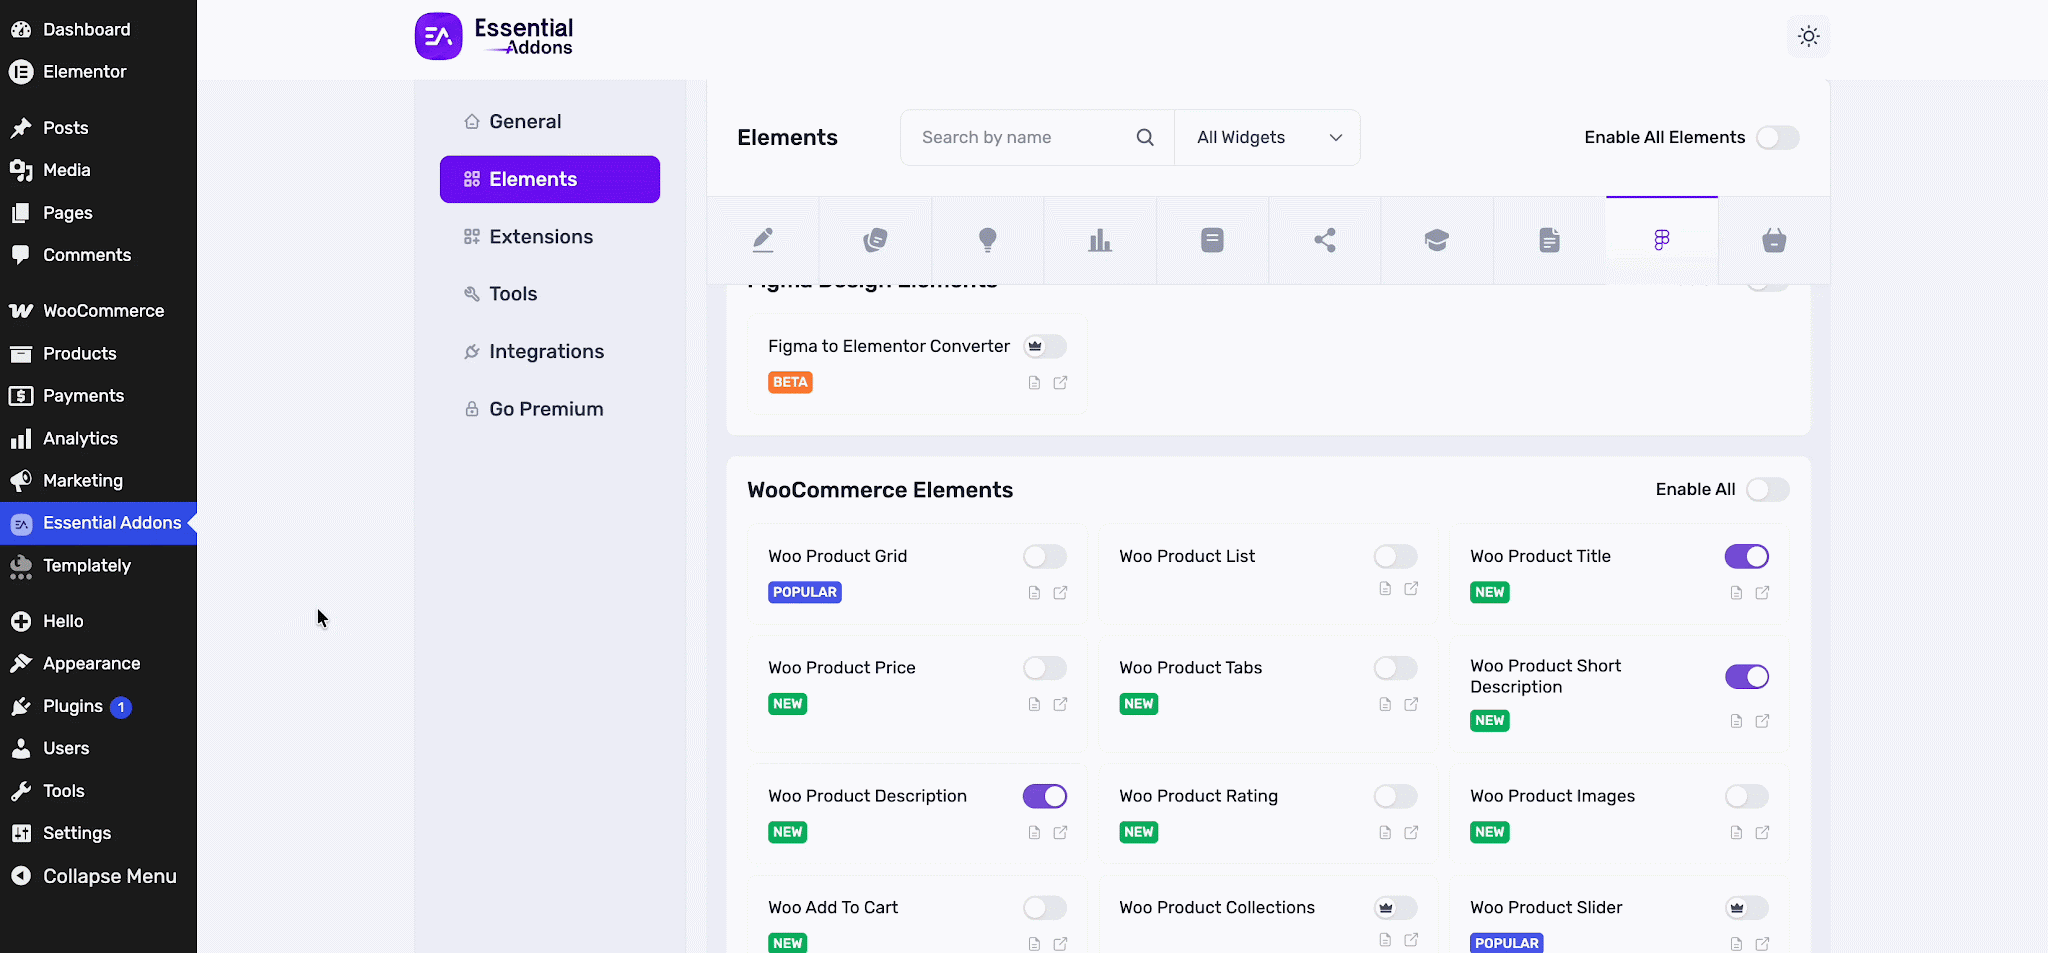Open the Tools tab in Essential Addons
The width and height of the screenshot is (2048, 953).
(x=550, y=294)
